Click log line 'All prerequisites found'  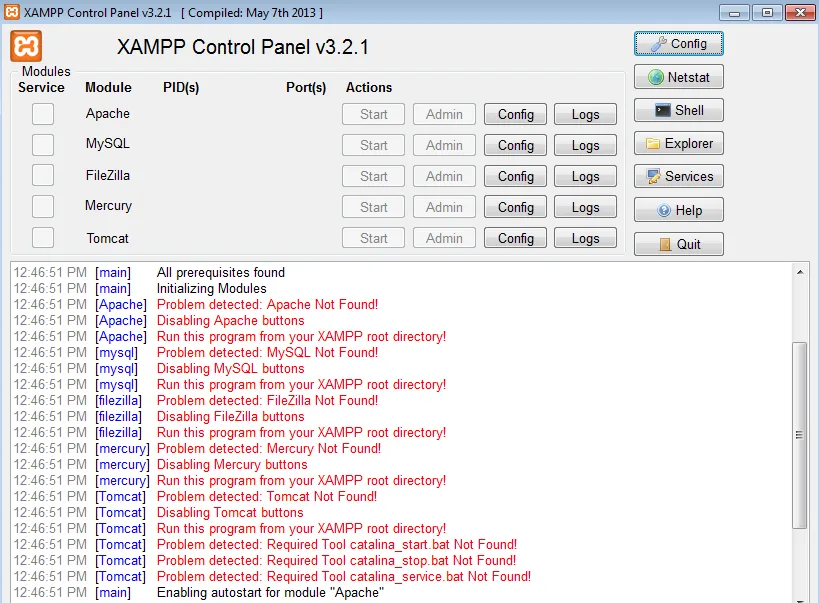(x=221, y=272)
